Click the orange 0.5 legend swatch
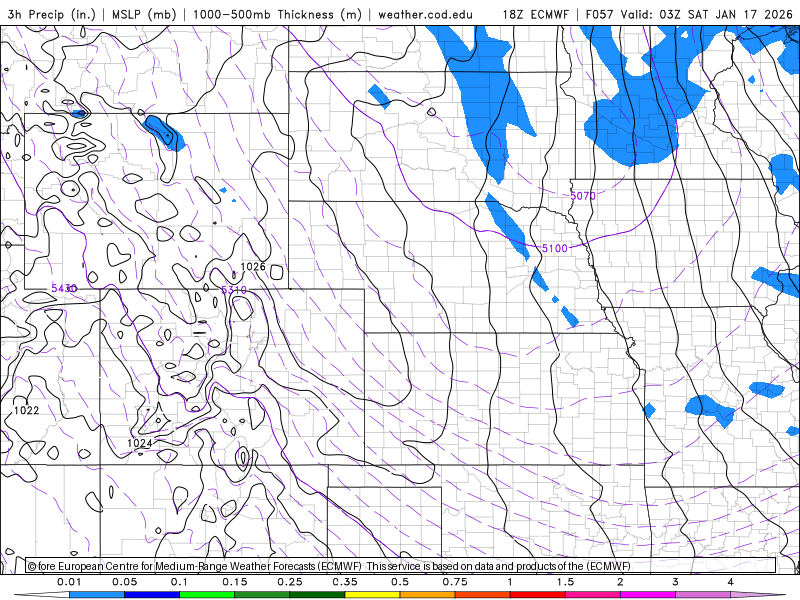 428,595
